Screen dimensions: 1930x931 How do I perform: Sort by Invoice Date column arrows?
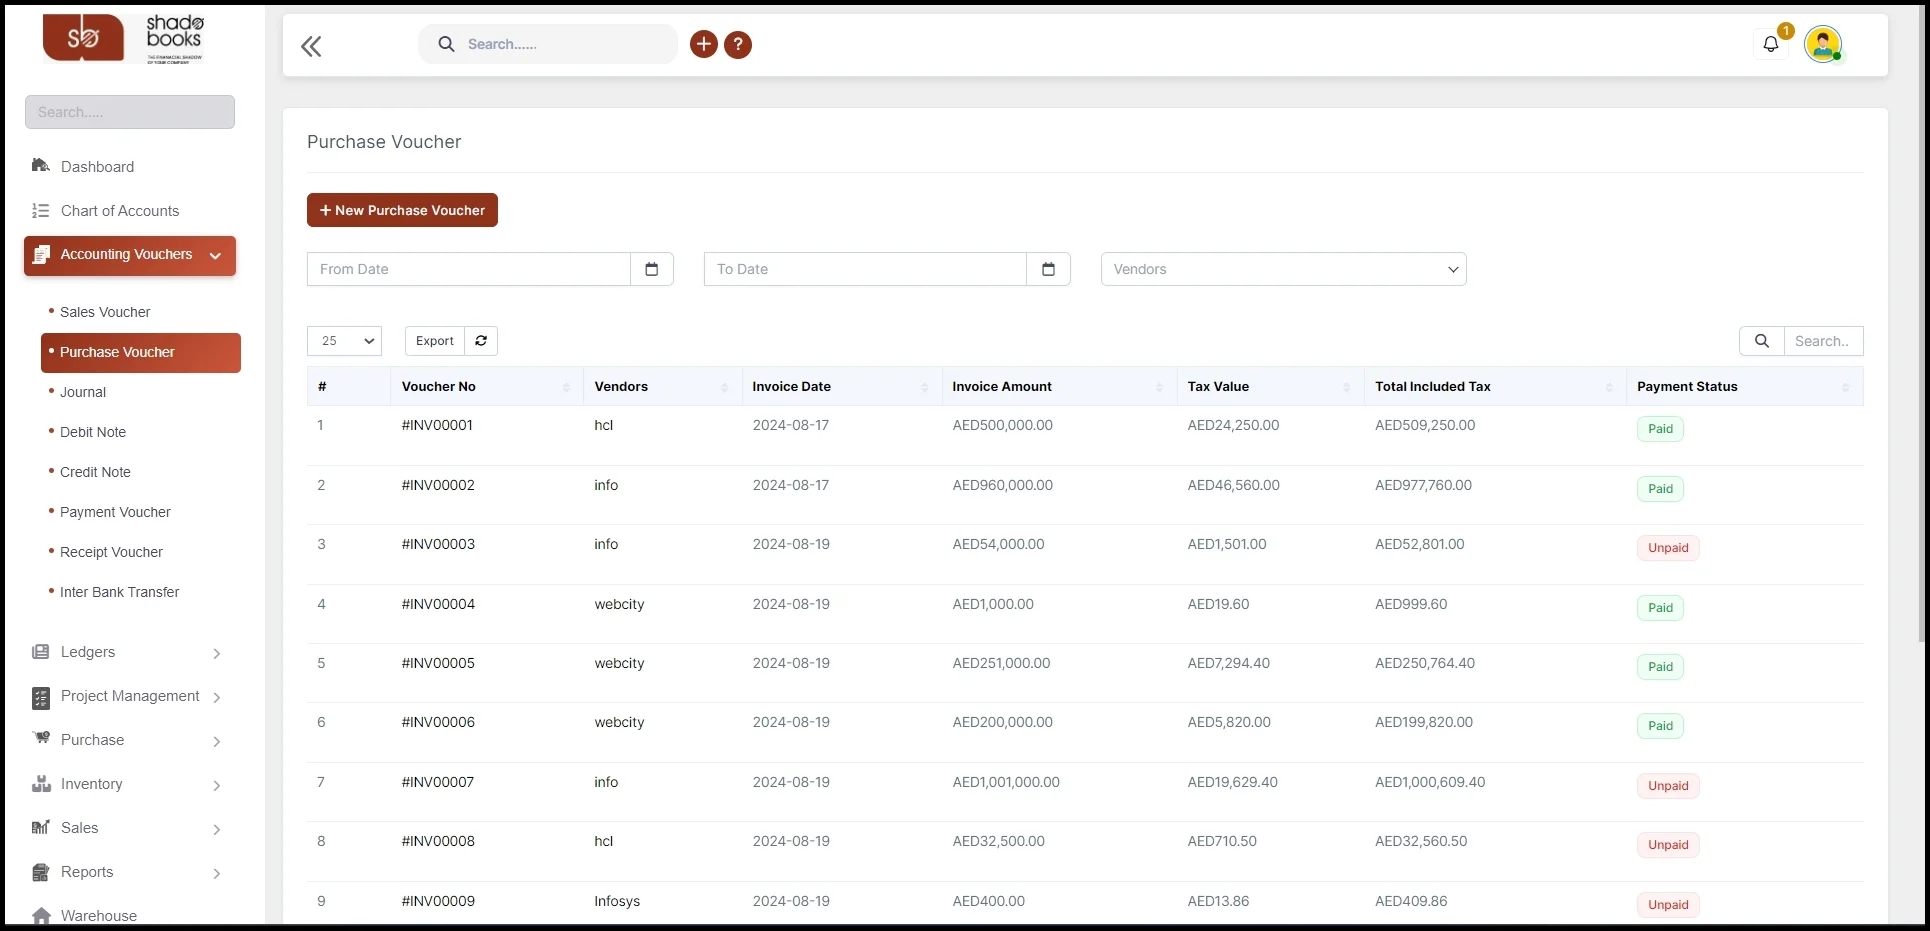[924, 387]
